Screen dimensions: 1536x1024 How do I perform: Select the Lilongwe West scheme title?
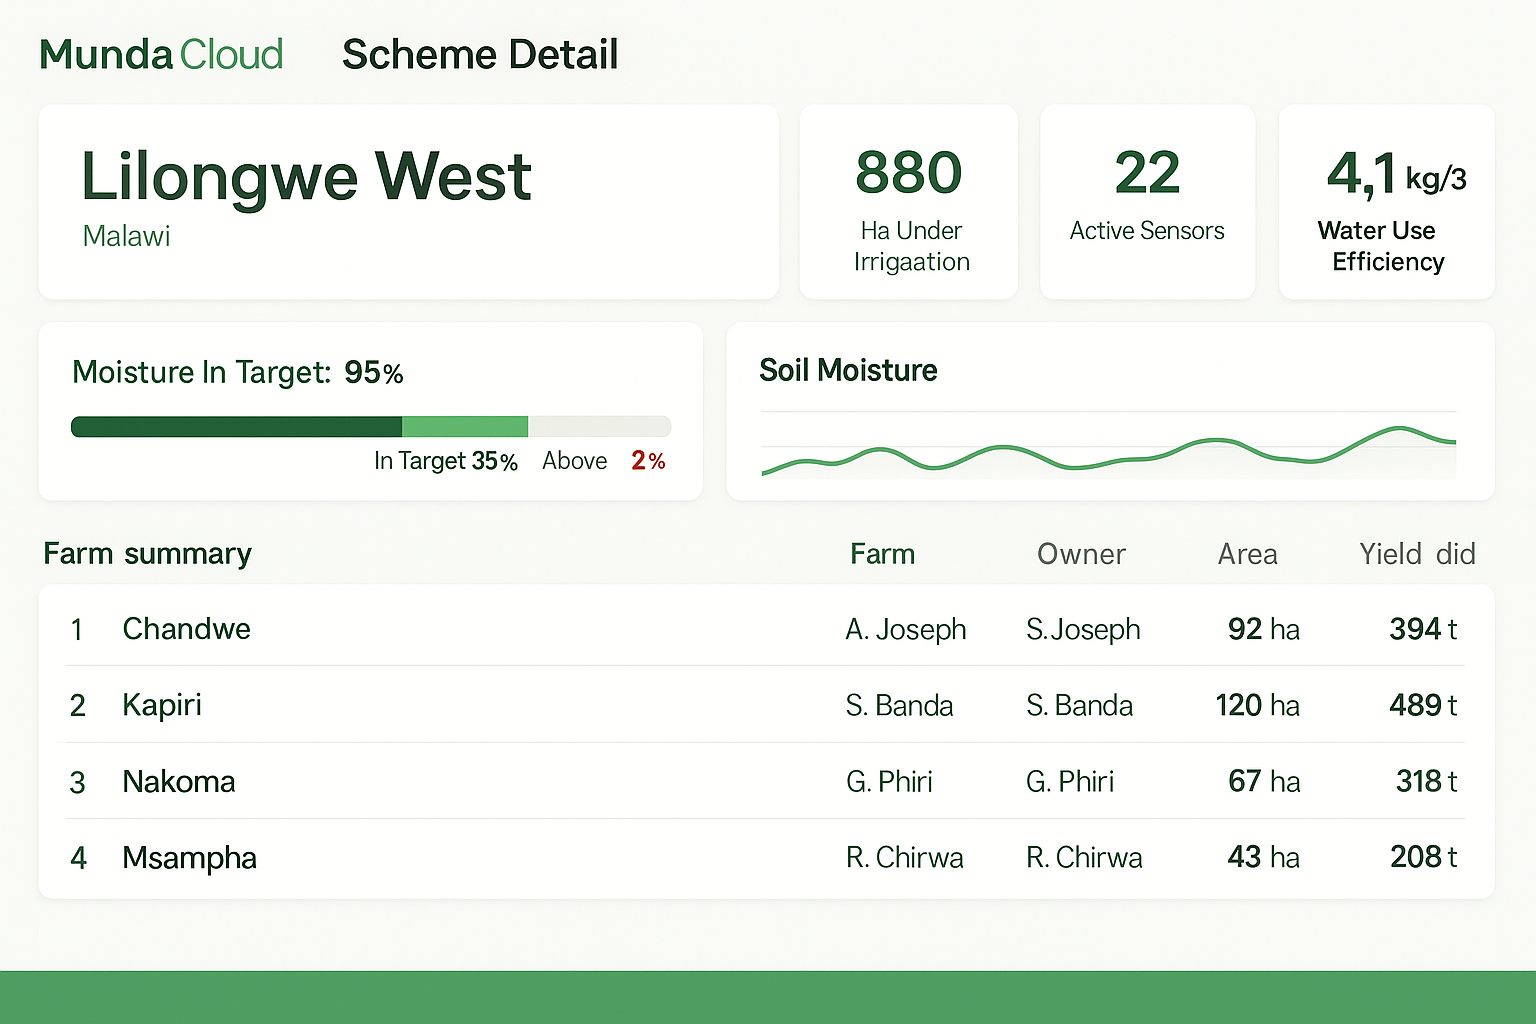coord(306,177)
